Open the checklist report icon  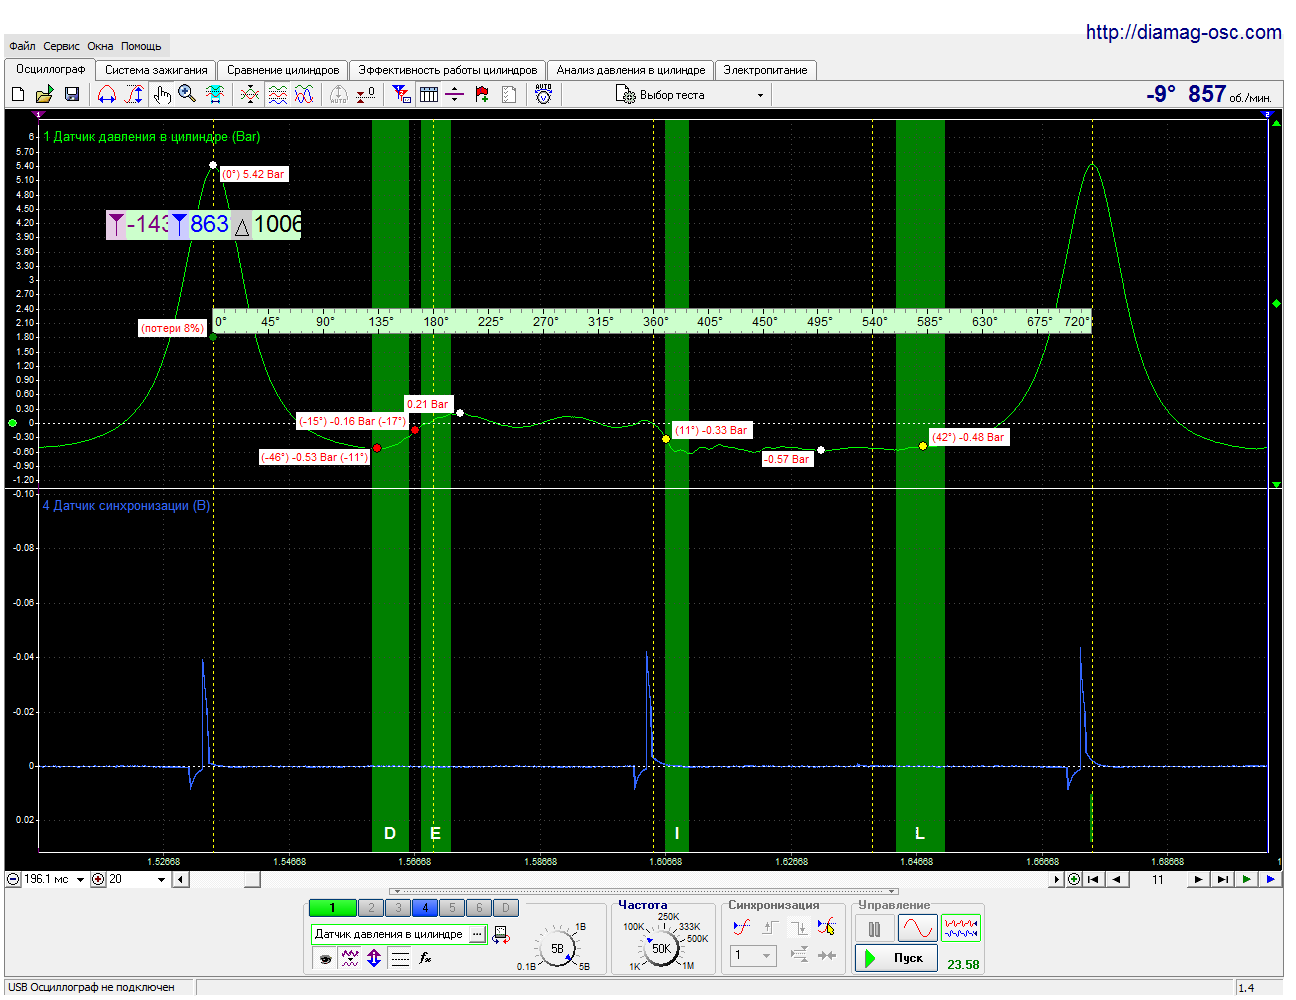pyautogui.click(x=509, y=94)
